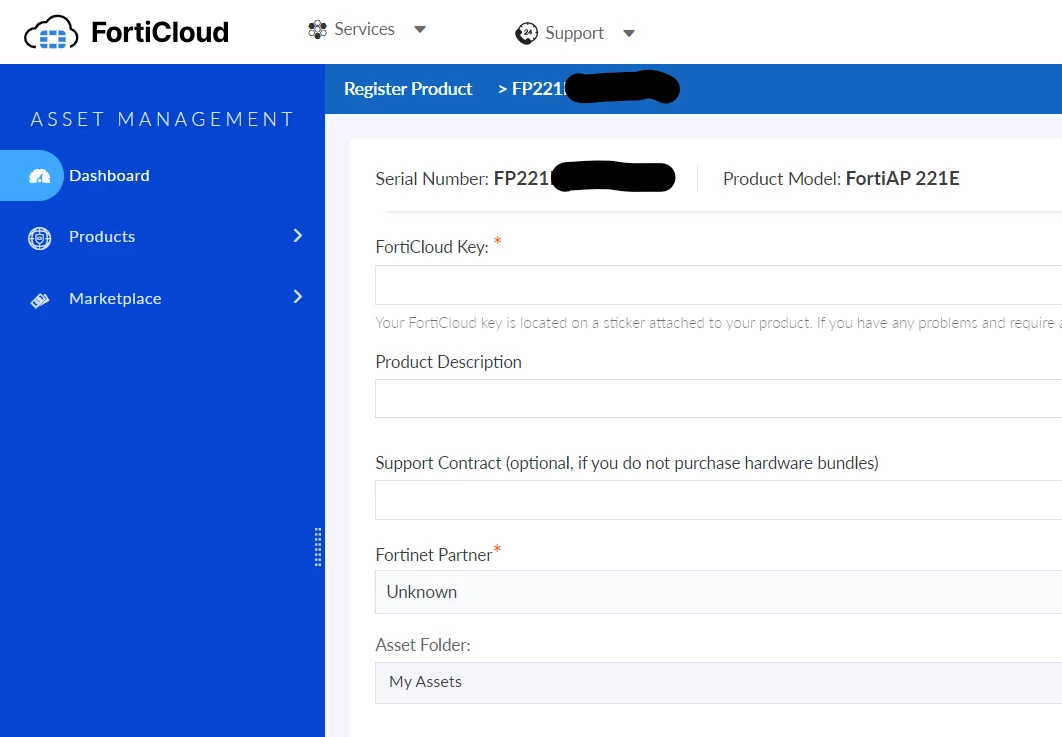This screenshot has width=1062, height=737.
Task: Open the Marketplace sidebar menu label
Action: pyautogui.click(x=115, y=299)
